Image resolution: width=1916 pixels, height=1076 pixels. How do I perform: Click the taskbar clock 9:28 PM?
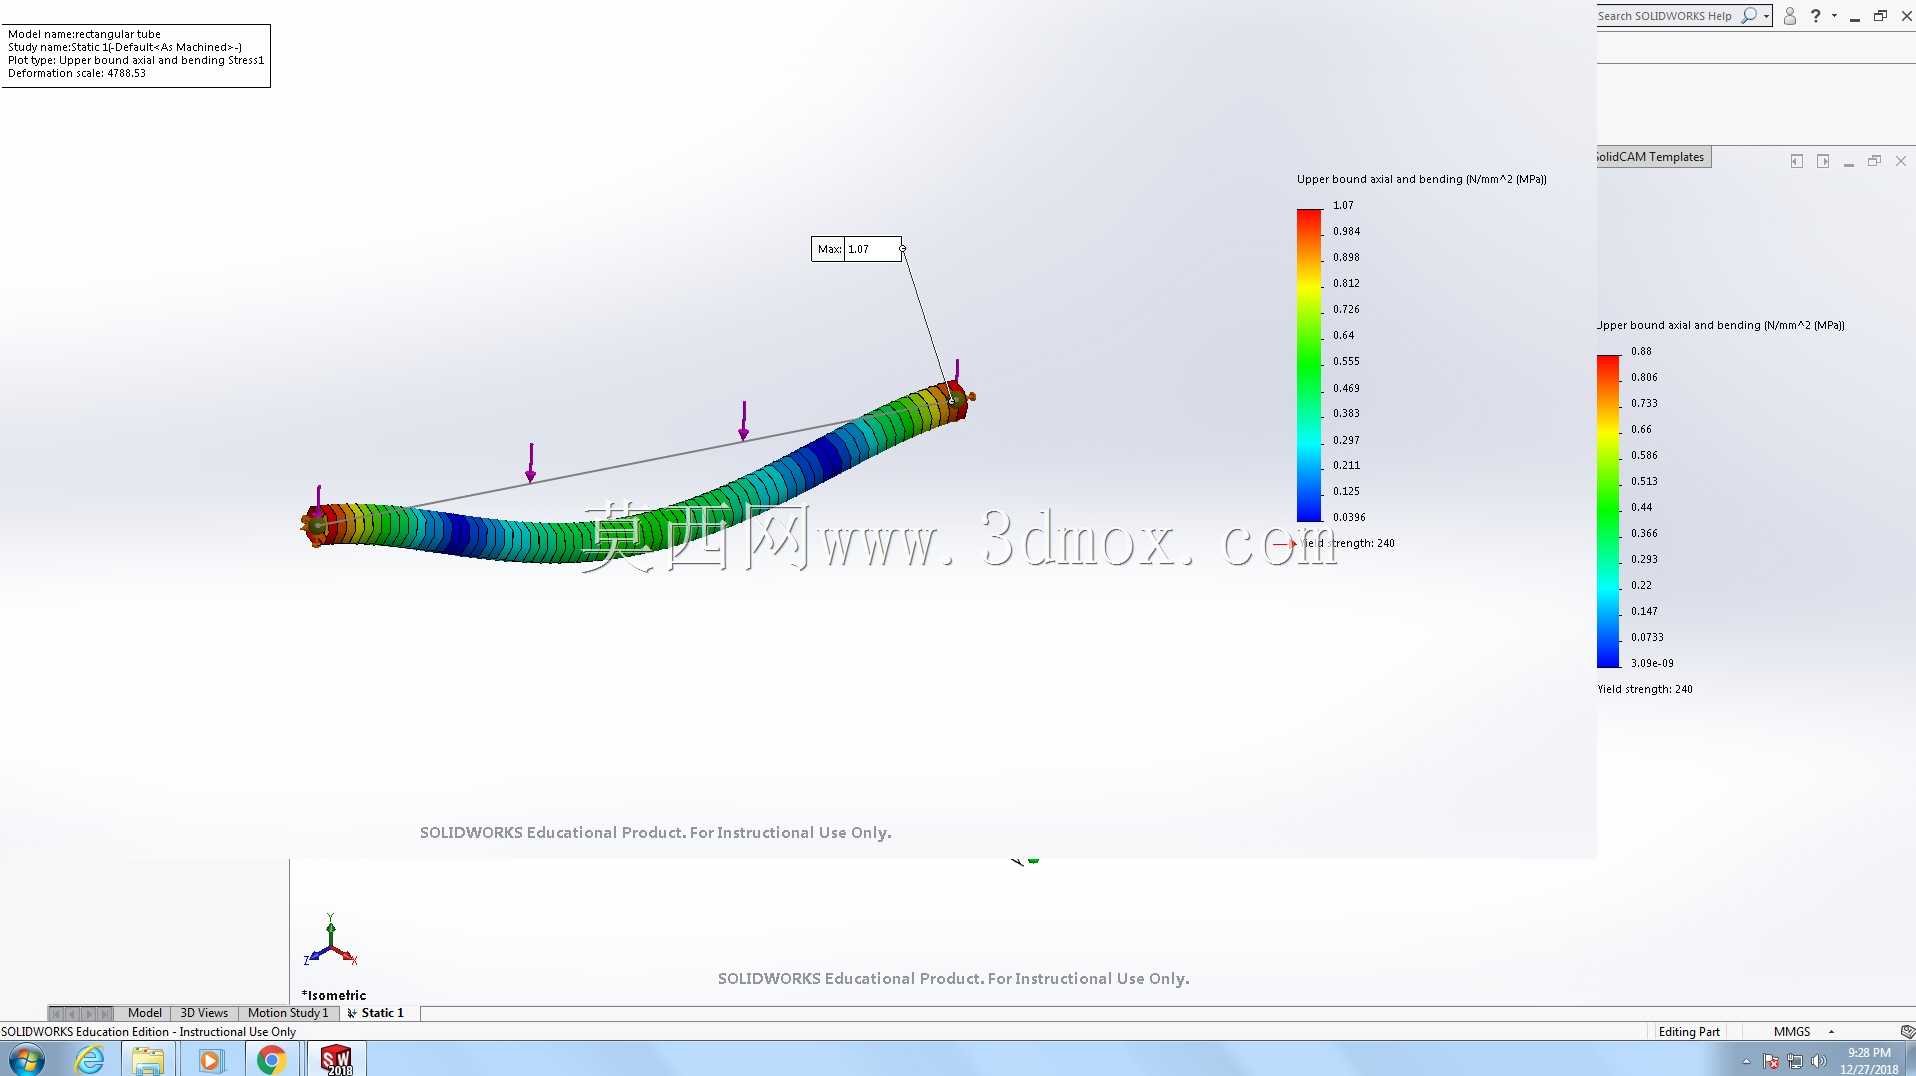coord(1869,1053)
